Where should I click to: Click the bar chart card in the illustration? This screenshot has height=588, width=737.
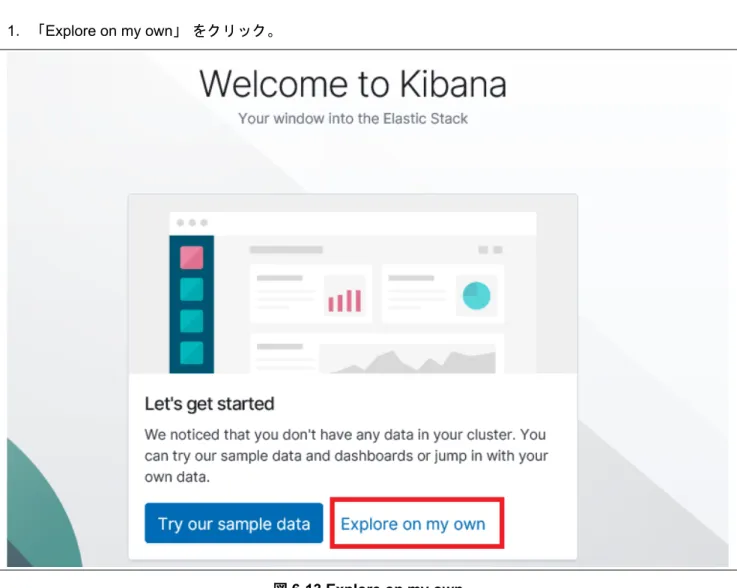311,294
